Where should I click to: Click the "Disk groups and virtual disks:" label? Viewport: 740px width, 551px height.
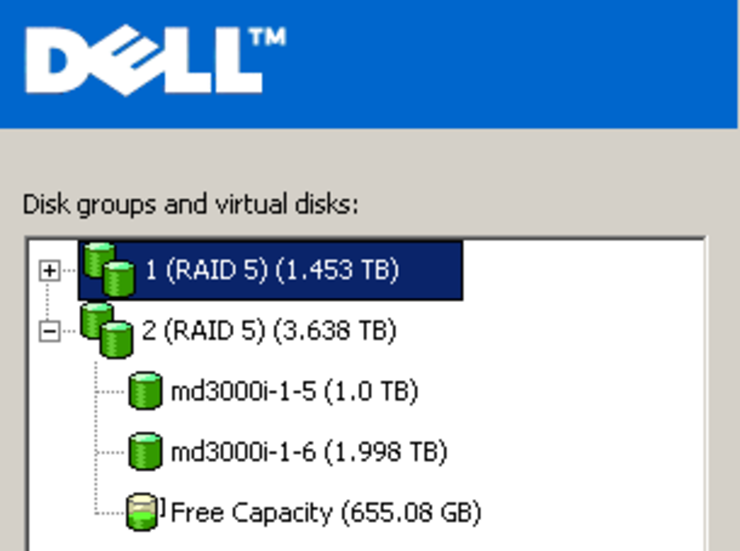click(x=191, y=205)
